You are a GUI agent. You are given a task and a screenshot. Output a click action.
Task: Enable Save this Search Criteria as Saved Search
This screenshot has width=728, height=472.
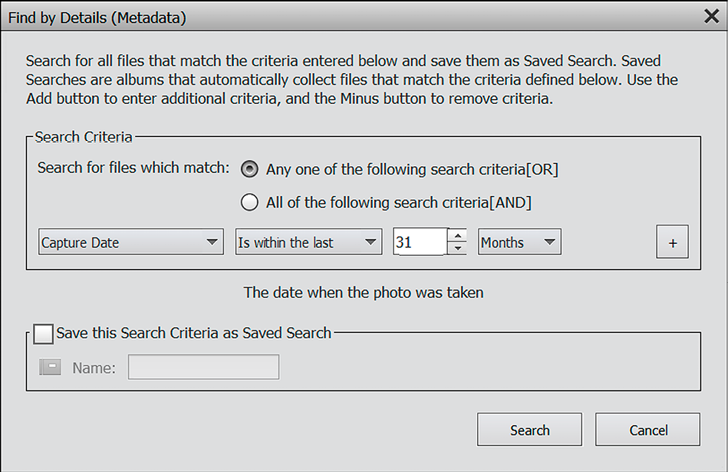(43, 334)
